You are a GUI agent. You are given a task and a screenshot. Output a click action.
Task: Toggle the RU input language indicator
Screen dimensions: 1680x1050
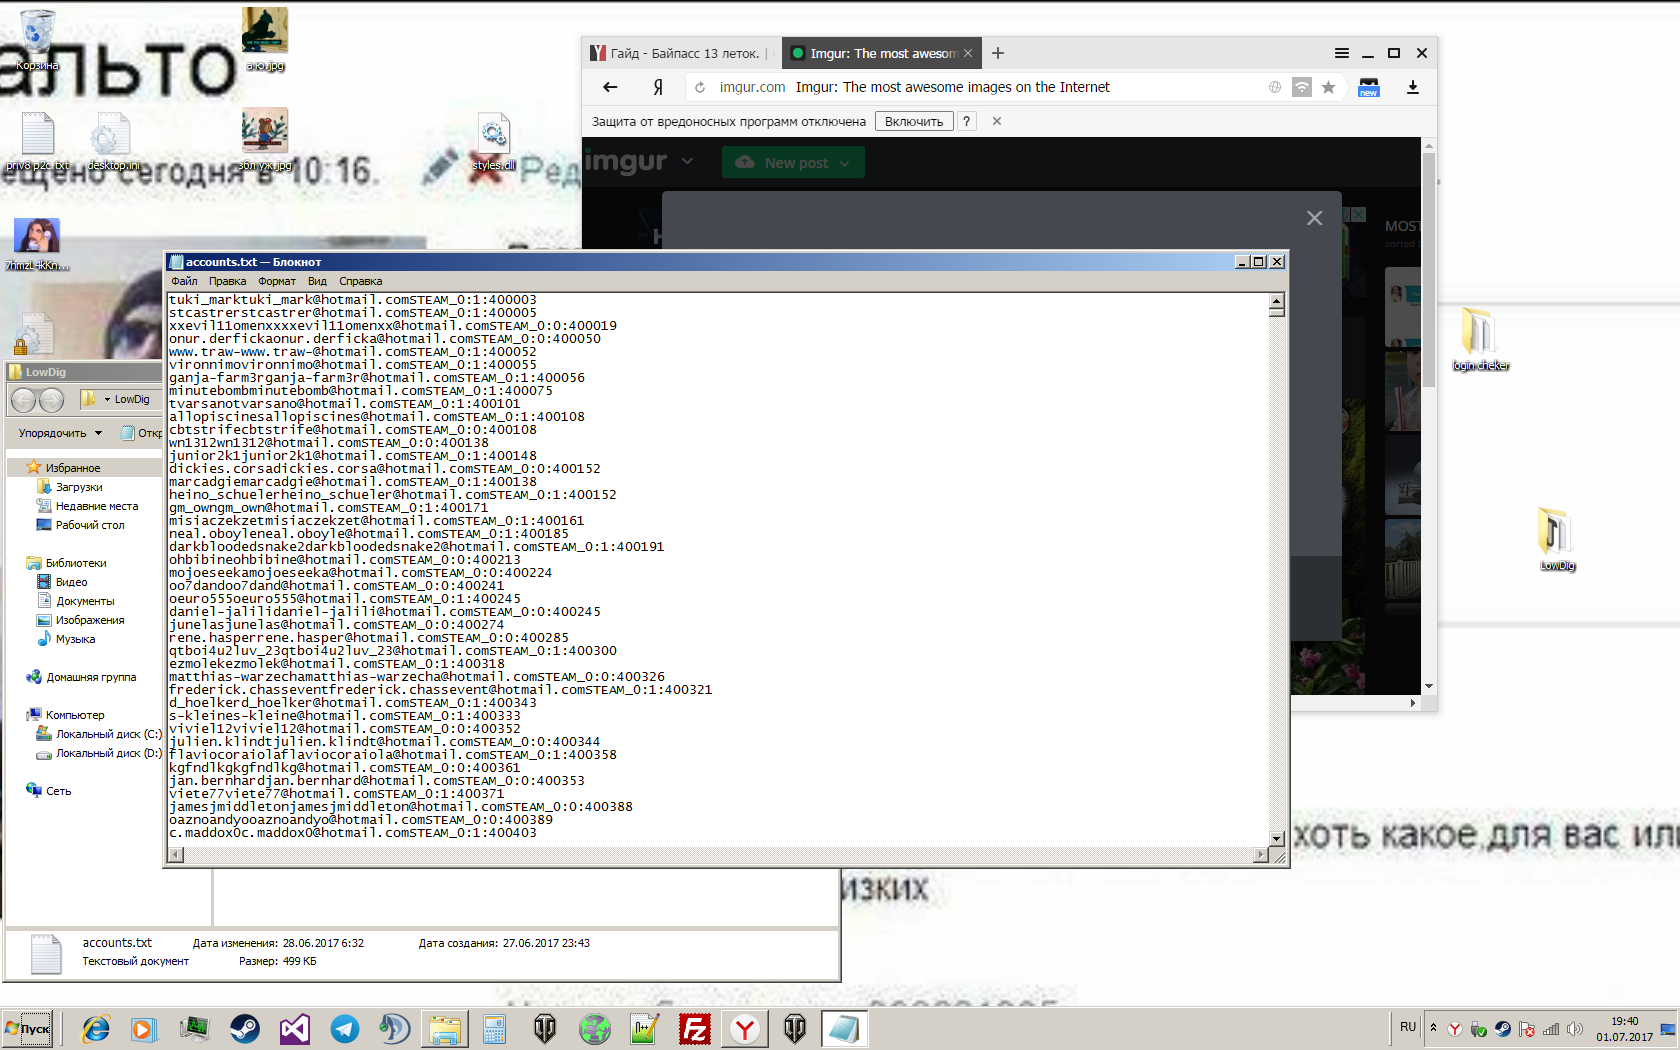[x=1408, y=1027]
